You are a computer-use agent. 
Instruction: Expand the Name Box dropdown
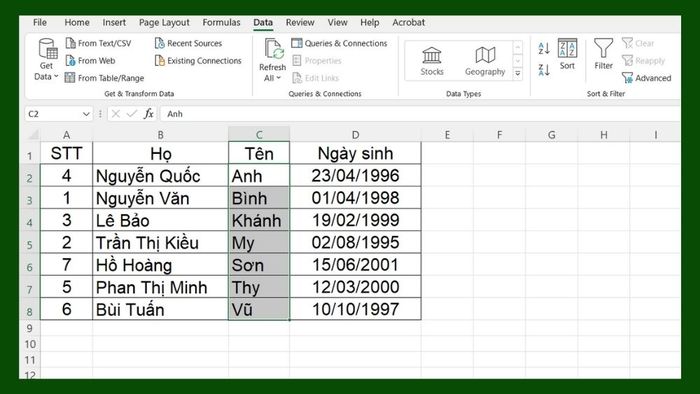coord(86,114)
